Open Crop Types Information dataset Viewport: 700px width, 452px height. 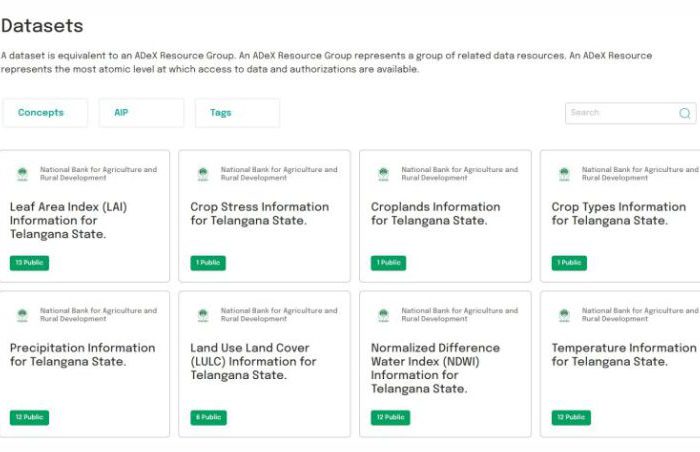pos(618,213)
